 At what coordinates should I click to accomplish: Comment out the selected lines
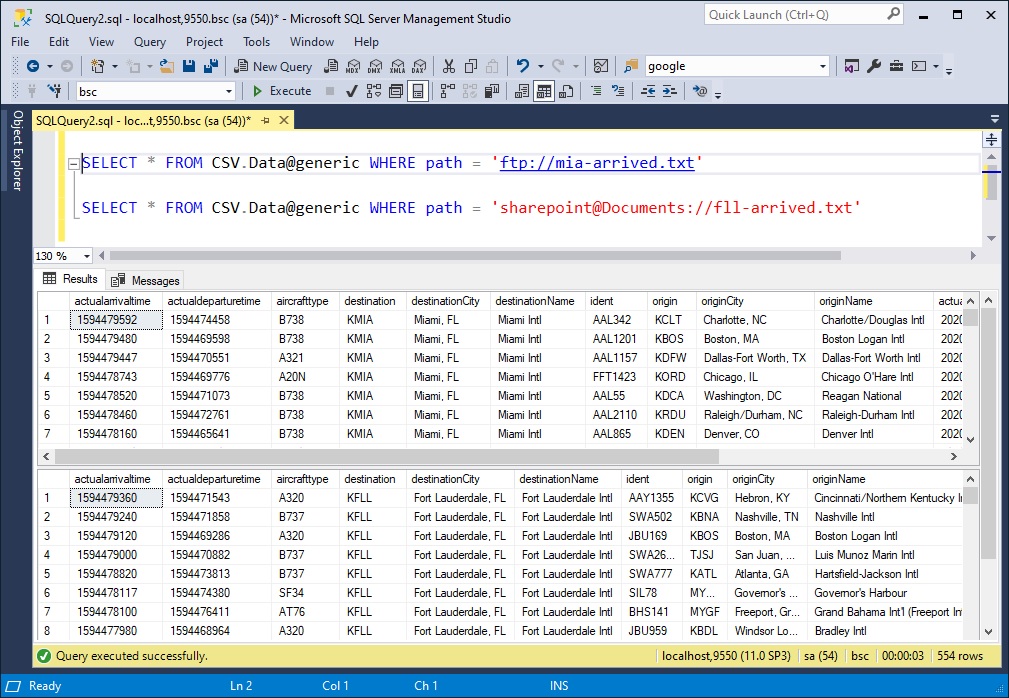(597, 91)
